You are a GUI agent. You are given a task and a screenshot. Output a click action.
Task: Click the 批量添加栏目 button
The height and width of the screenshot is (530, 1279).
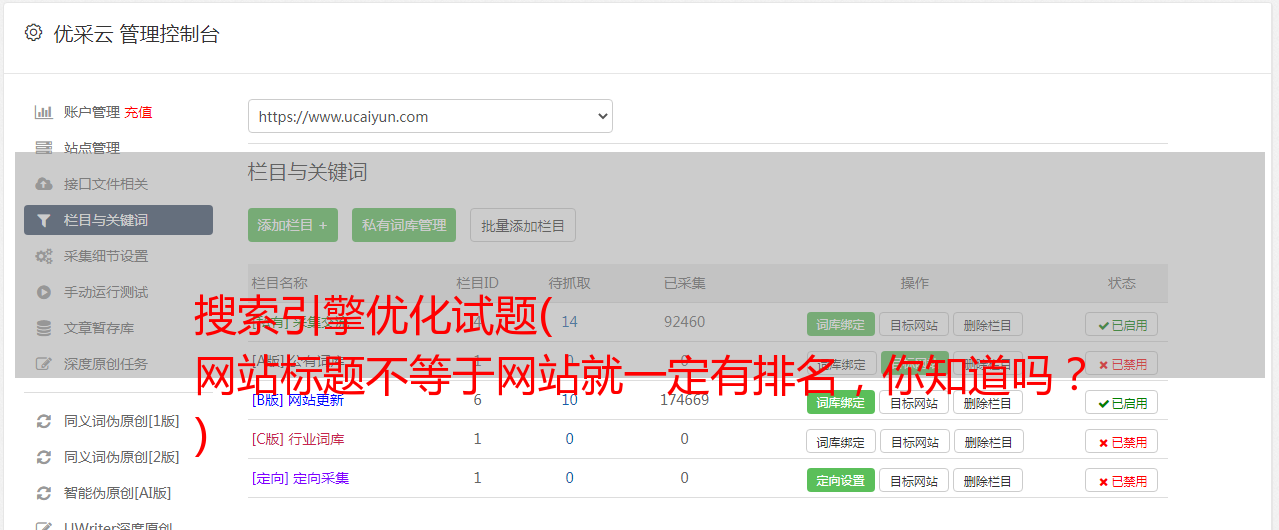[x=523, y=225]
